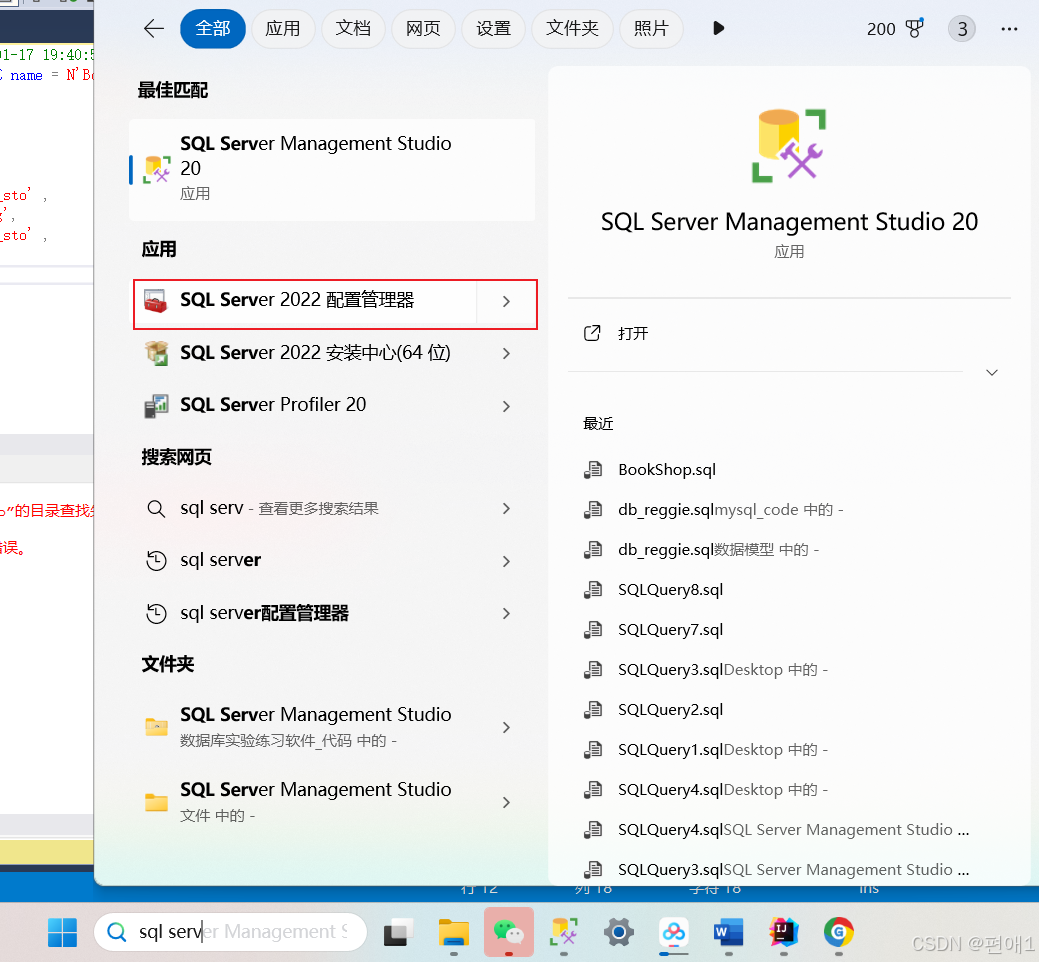Screen dimensions: 1039x962
Task: Open the Management Studio folder in 数据库实验练习软件_代码
Action: 305,727
